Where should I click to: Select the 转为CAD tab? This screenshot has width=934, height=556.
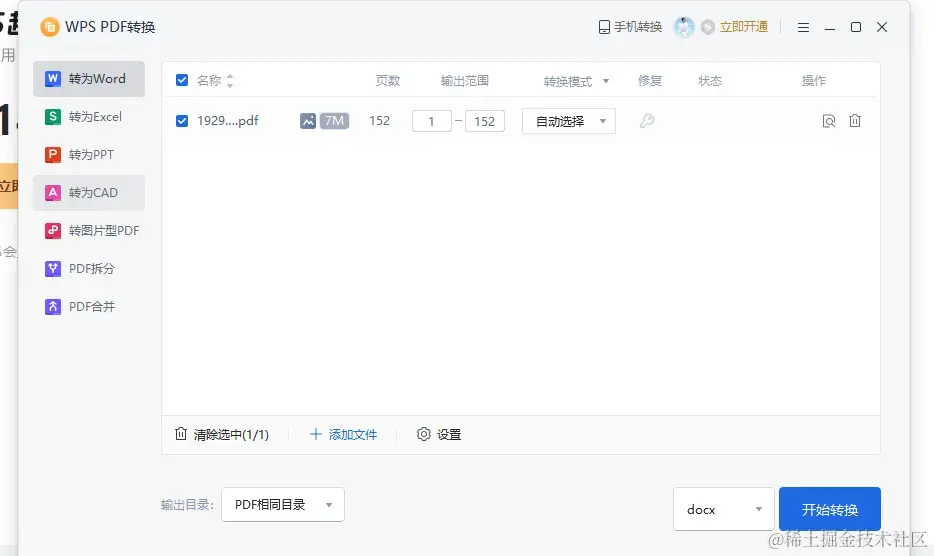pos(89,192)
